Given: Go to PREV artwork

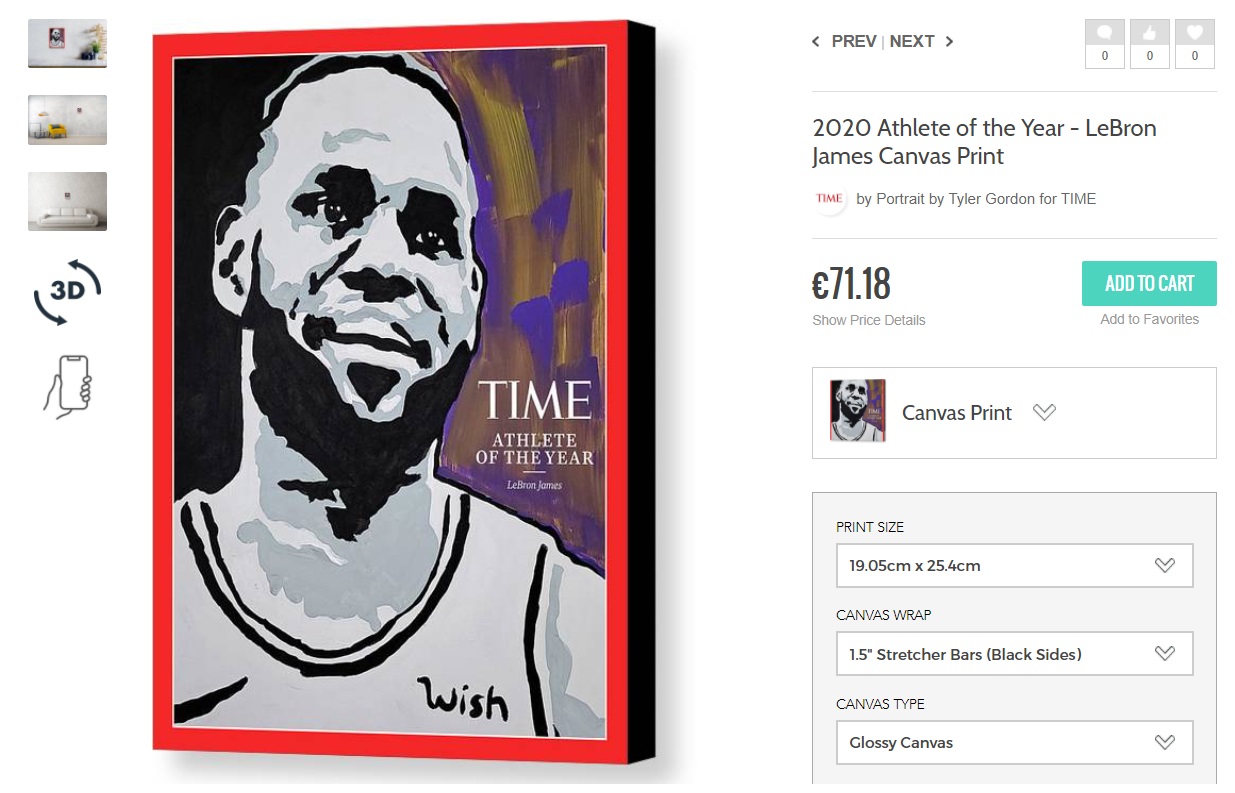Looking at the screenshot, I should 854,41.
